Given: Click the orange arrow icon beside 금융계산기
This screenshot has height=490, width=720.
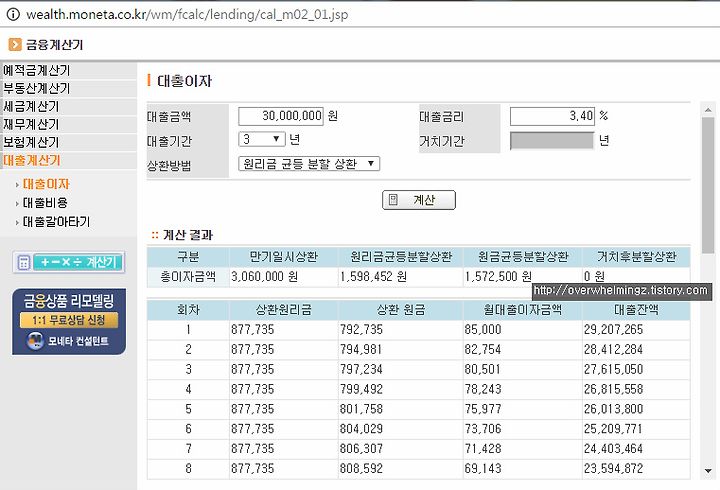Looking at the screenshot, I should (15, 45).
